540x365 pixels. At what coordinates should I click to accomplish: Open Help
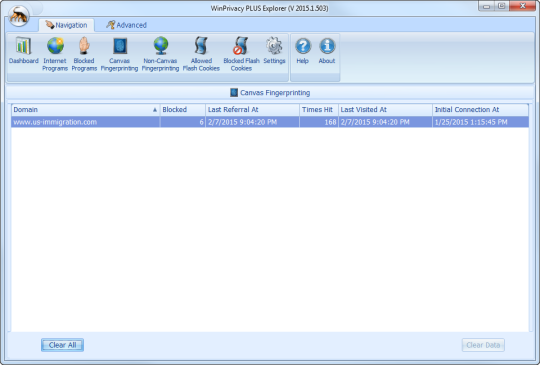tap(303, 51)
